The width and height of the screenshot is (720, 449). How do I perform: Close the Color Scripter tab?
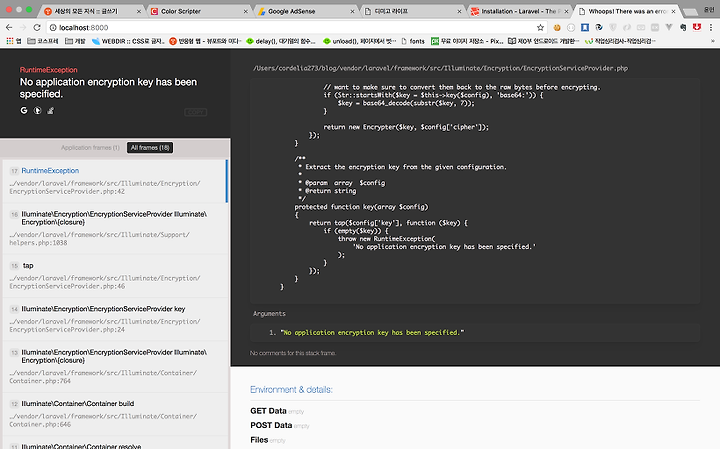(246, 11)
